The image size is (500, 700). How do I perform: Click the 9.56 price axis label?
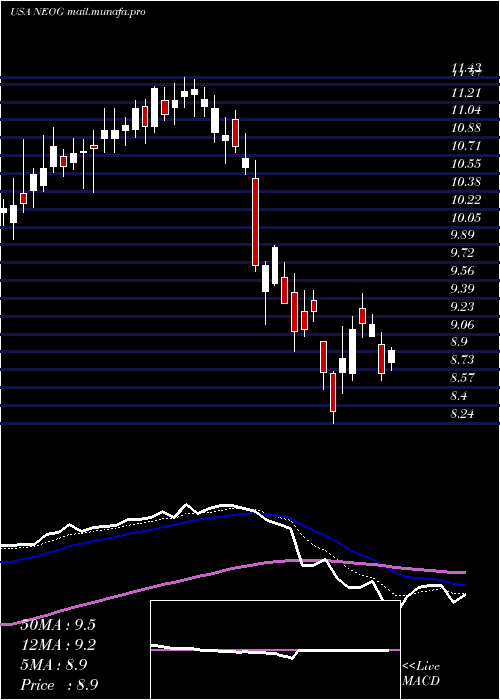(462, 271)
